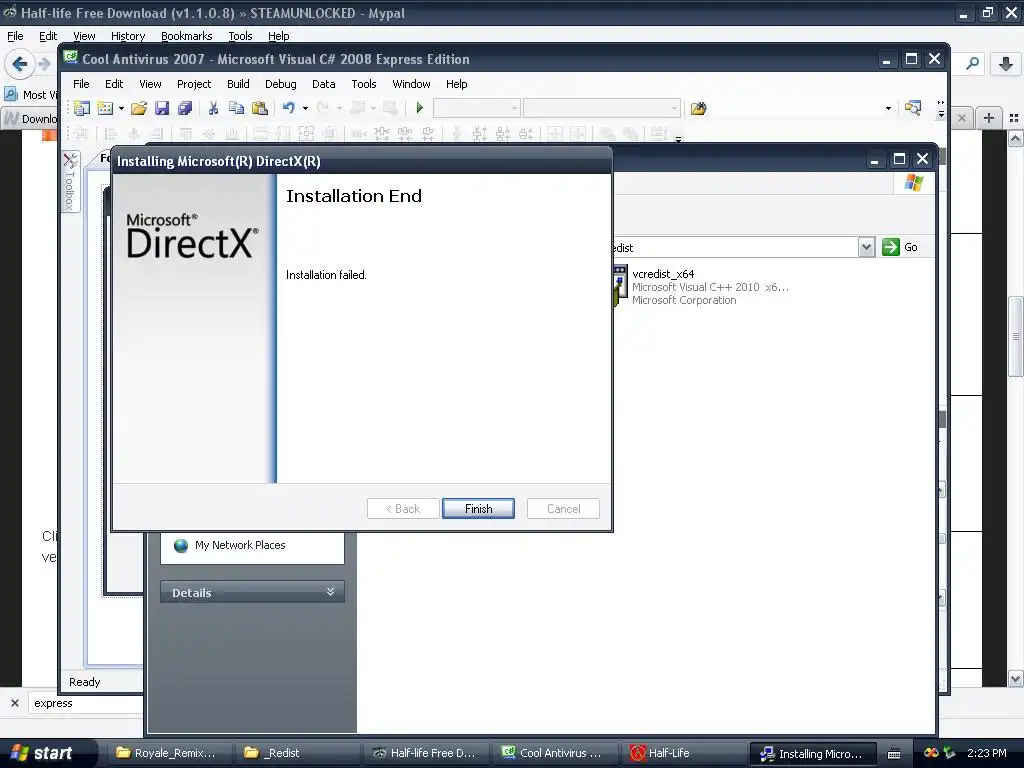Close the Mypal find bar

point(15,703)
